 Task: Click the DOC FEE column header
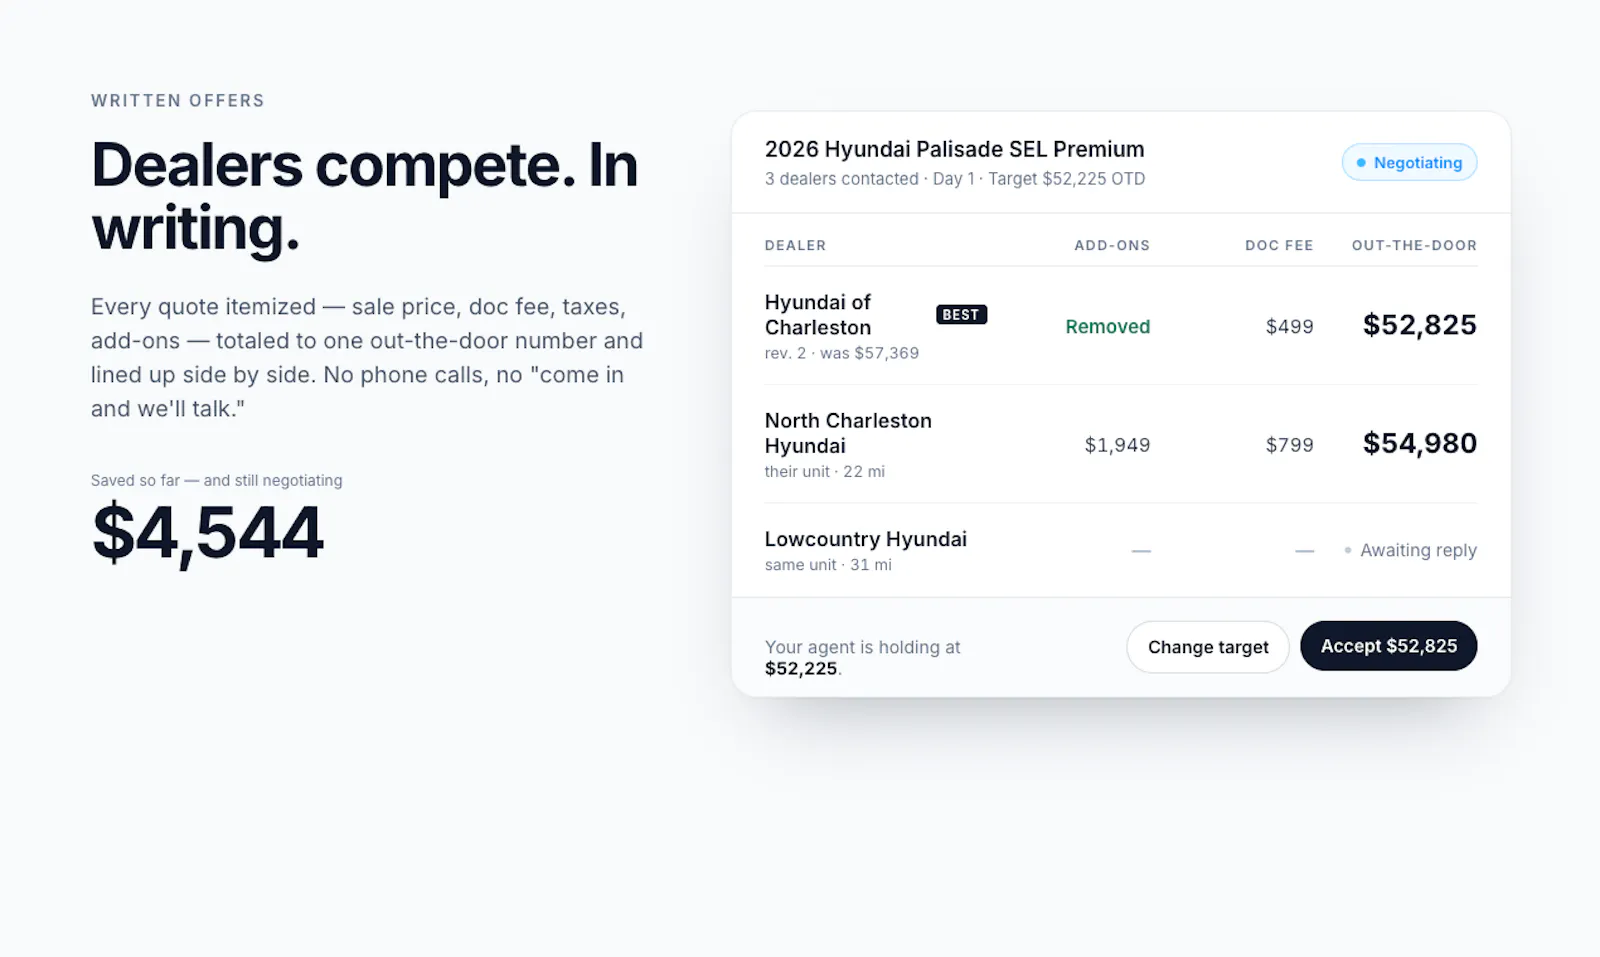1279,245
